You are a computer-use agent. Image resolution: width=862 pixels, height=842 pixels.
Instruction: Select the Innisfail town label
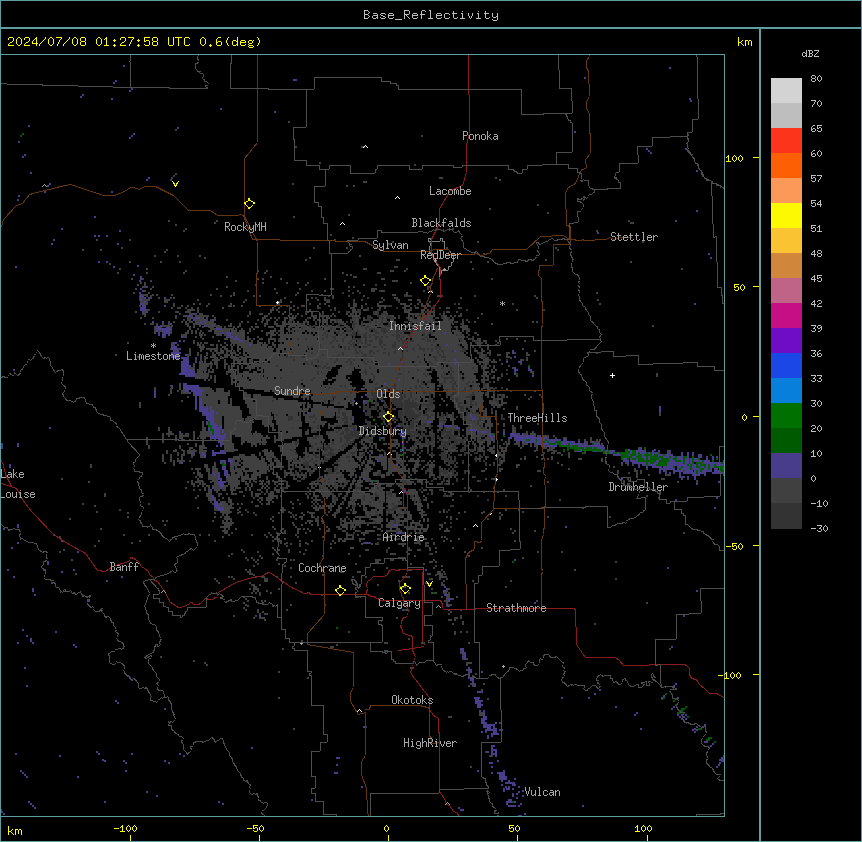click(416, 326)
